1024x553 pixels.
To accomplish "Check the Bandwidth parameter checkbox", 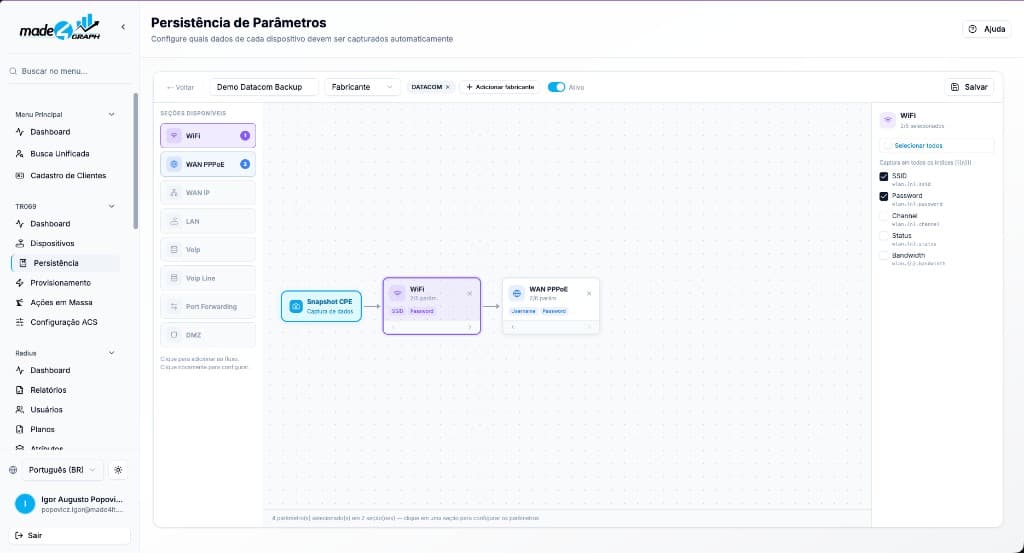I will click(x=884, y=256).
